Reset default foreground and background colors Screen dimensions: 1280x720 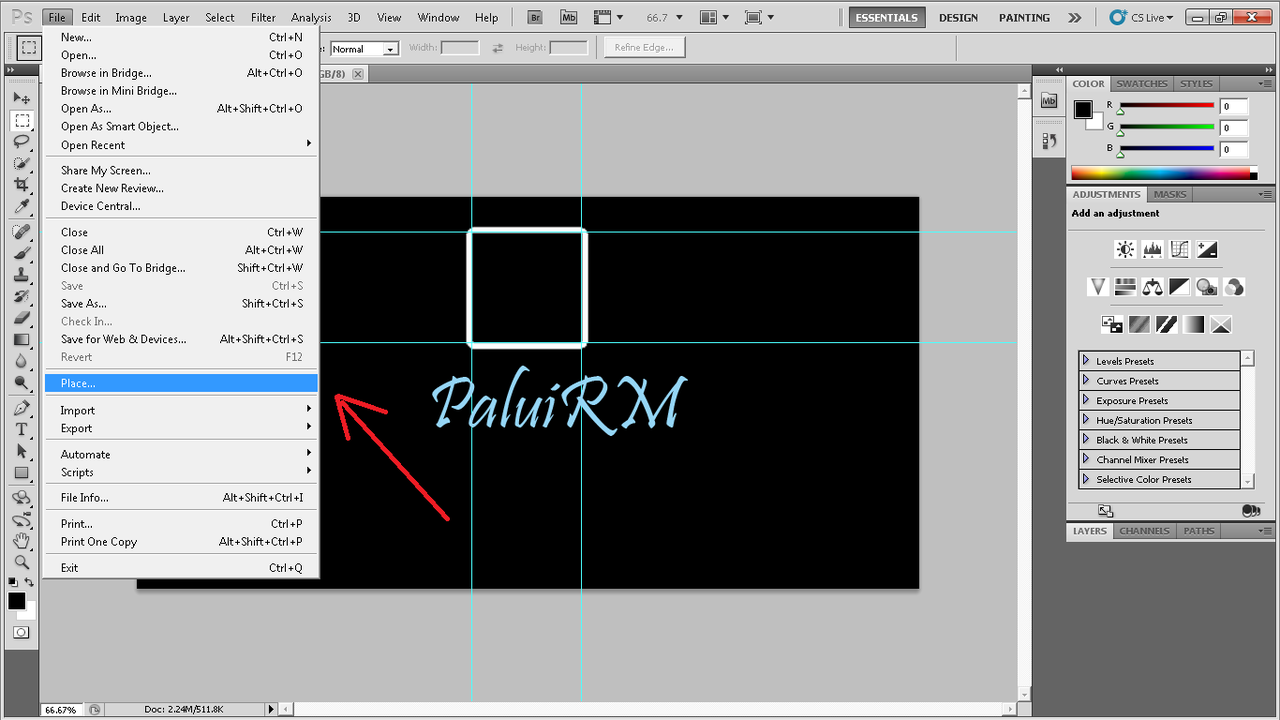pyautogui.click(x=12, y=581)
